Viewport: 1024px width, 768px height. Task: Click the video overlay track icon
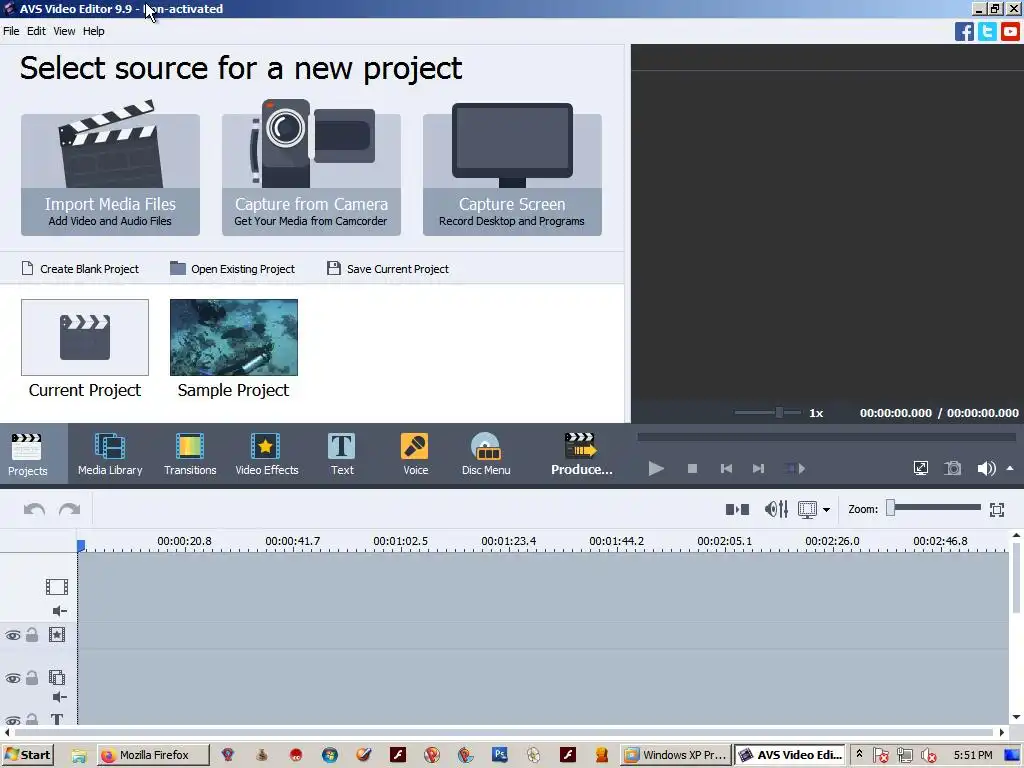coord(57,678)
